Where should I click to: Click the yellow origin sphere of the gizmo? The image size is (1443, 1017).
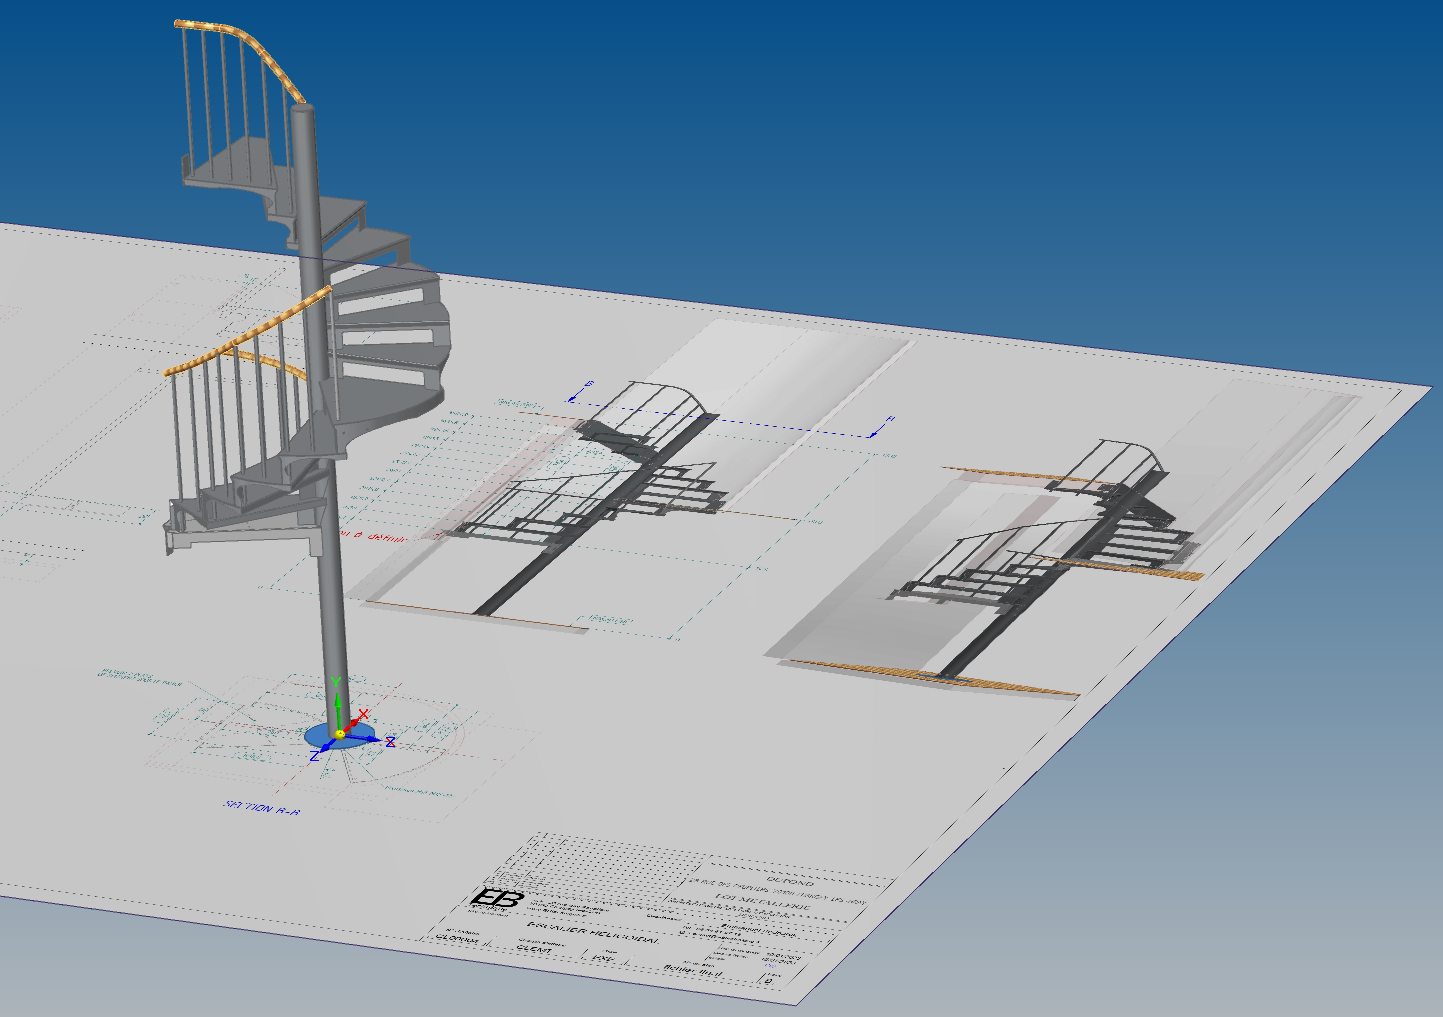click(x=340, y=734)
